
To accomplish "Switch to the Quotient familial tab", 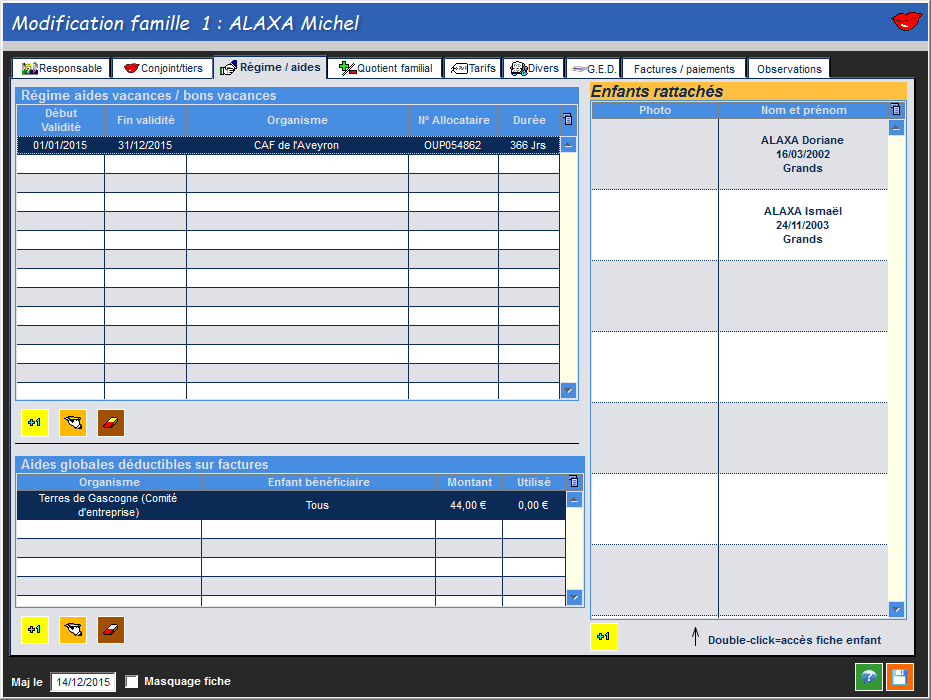I will click(385, 68).
